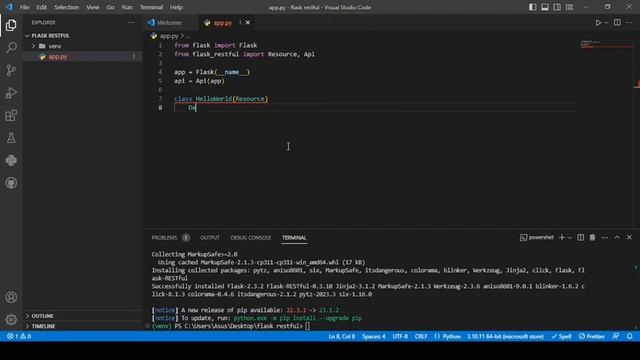Open Source Control view
Image resolution: width=640 pixels, height=360 pixels.
(11, 70)
